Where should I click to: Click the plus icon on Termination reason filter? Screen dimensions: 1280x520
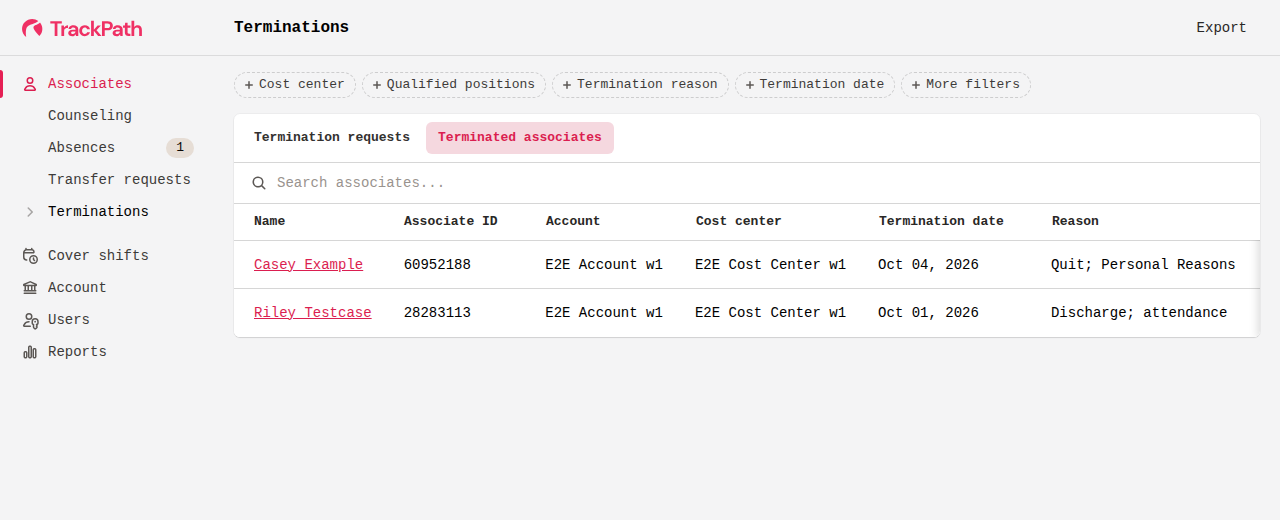pyautogui.click(x=567, y=85)
